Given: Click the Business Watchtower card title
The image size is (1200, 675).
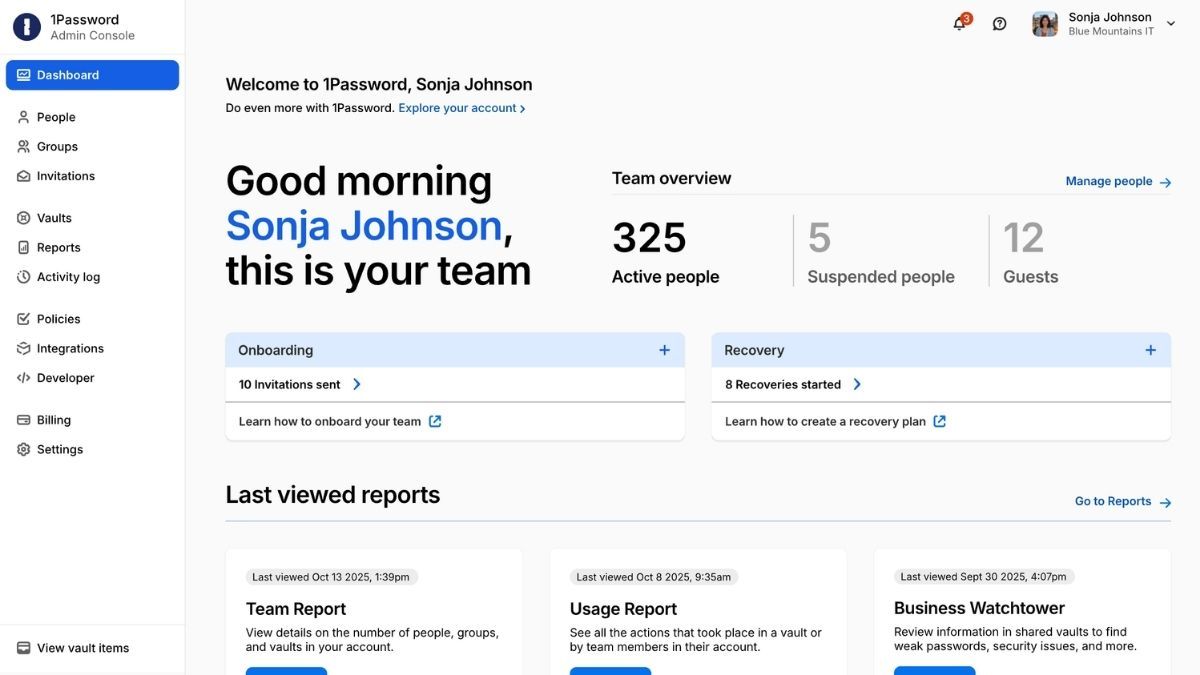Looking at the screenshot, I should (x=979, y=608).
